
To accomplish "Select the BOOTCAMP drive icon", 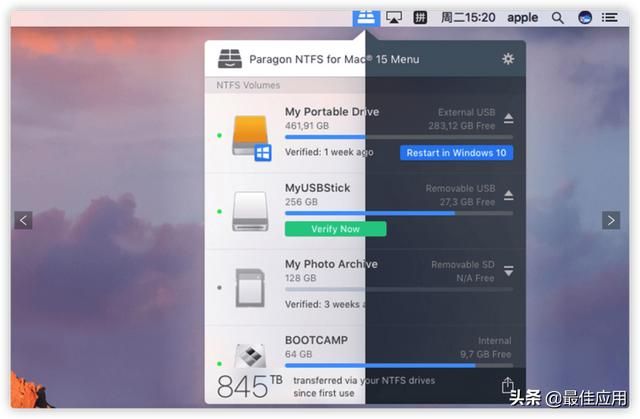I will pos(250,356).
